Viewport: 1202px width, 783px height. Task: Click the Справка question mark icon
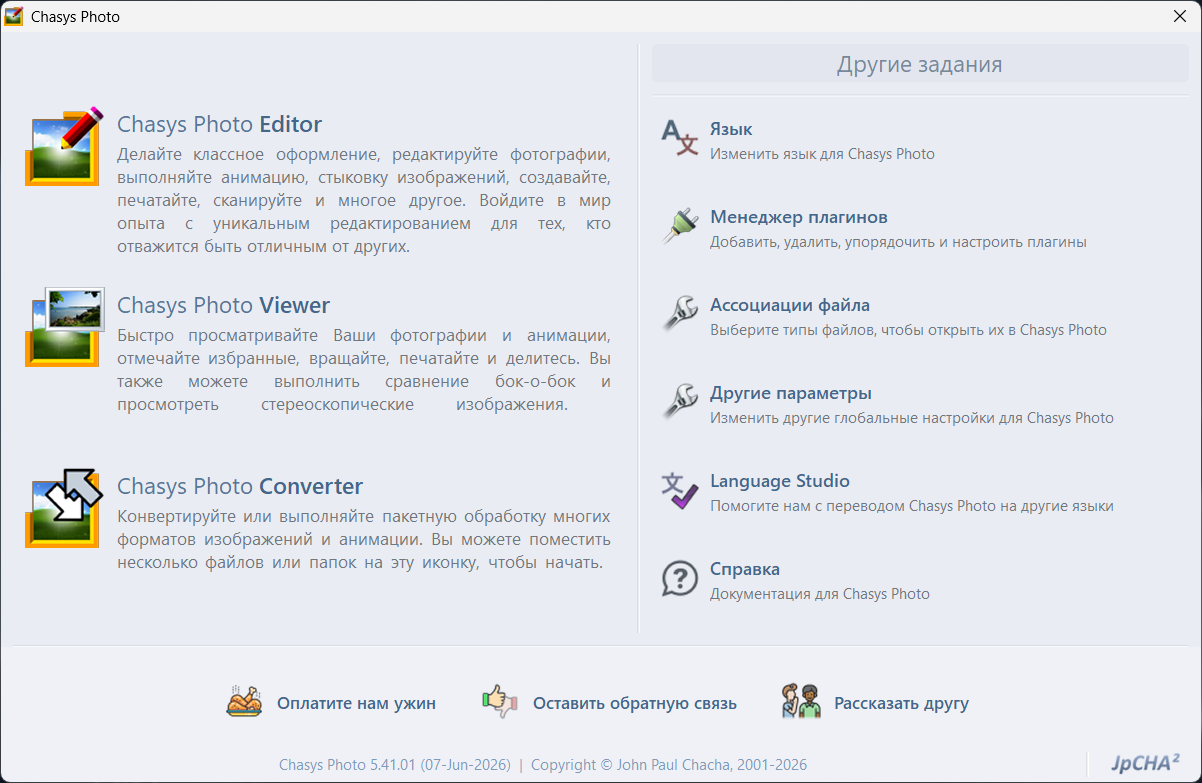pyautogui.click(x=680, y=577)
